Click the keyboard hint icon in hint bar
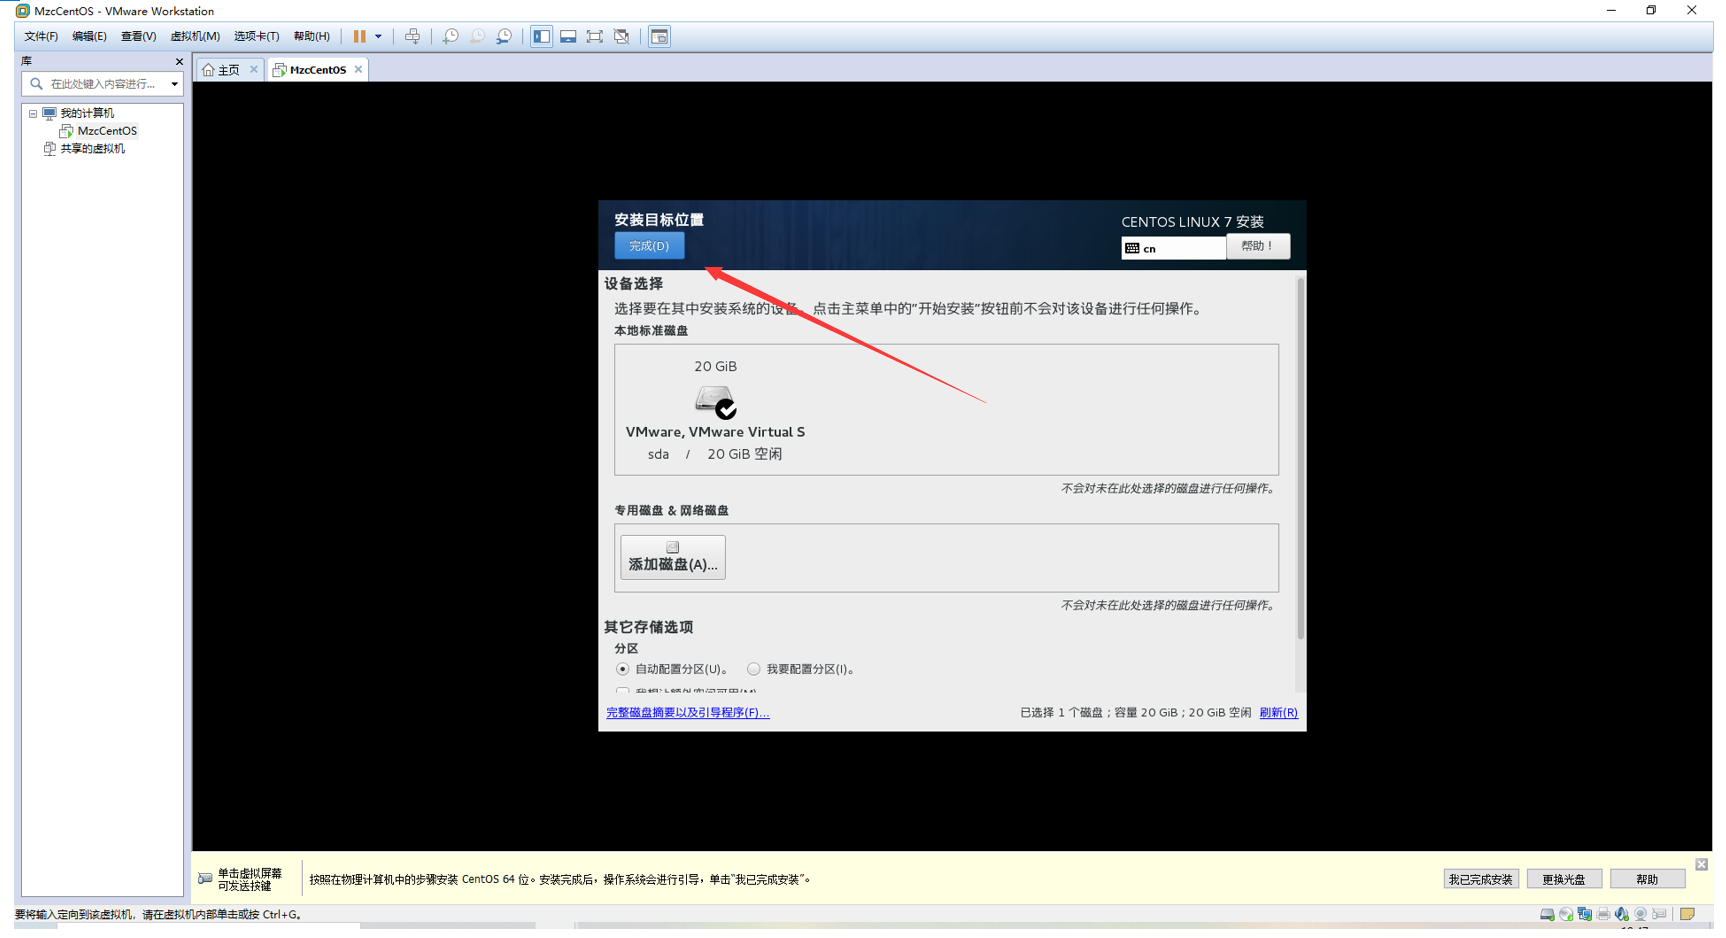Viewport: 1726px width, 938px height. (205, 879)
